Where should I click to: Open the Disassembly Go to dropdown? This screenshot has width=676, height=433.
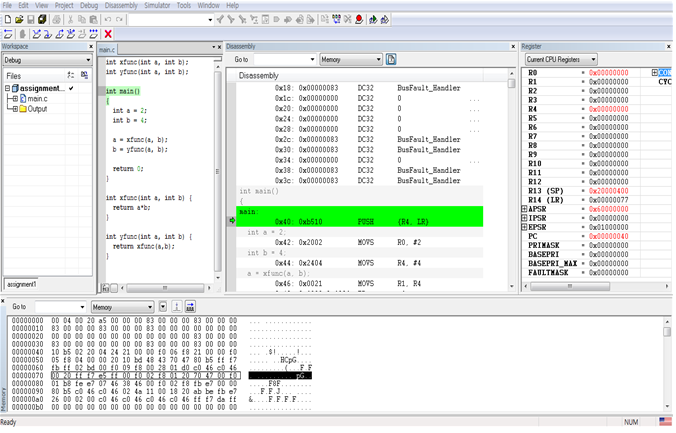coord(312,60)
